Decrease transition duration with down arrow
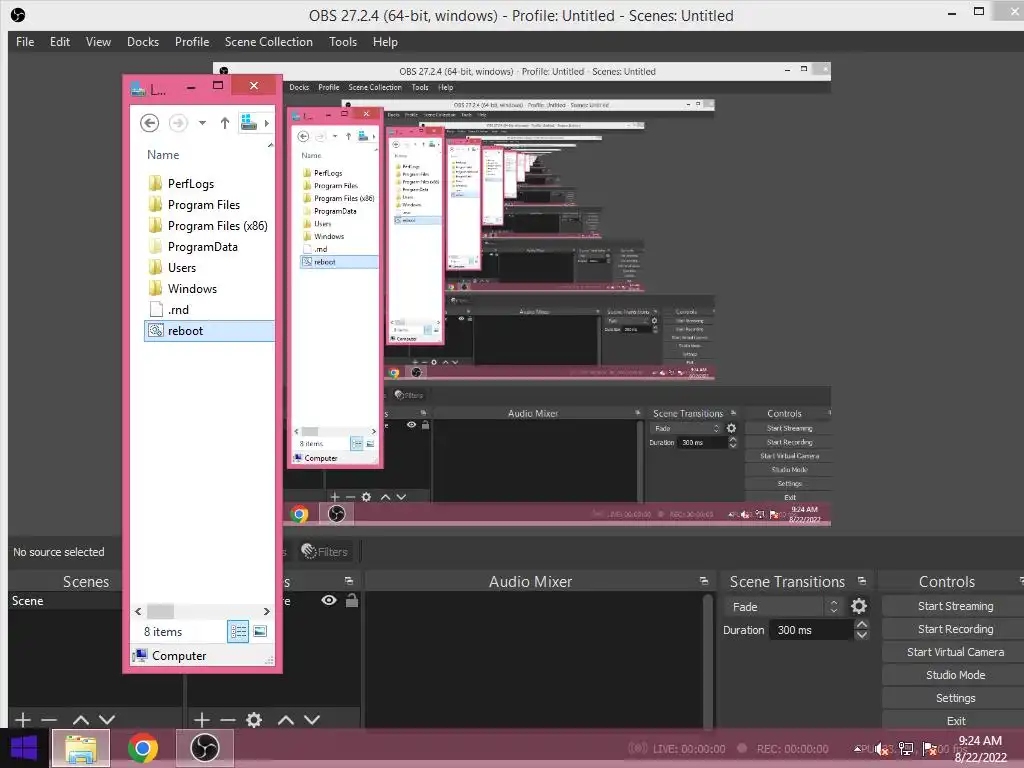 862,635
